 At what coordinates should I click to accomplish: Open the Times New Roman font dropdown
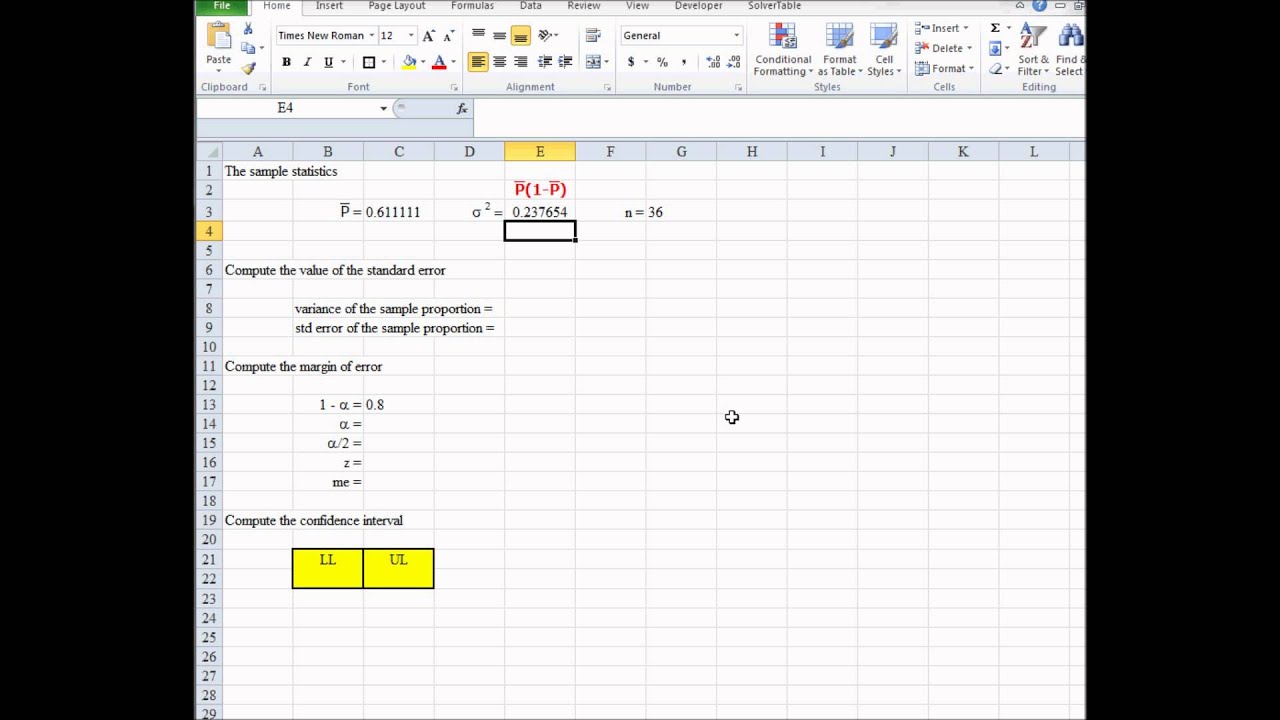tap(371, 36)
